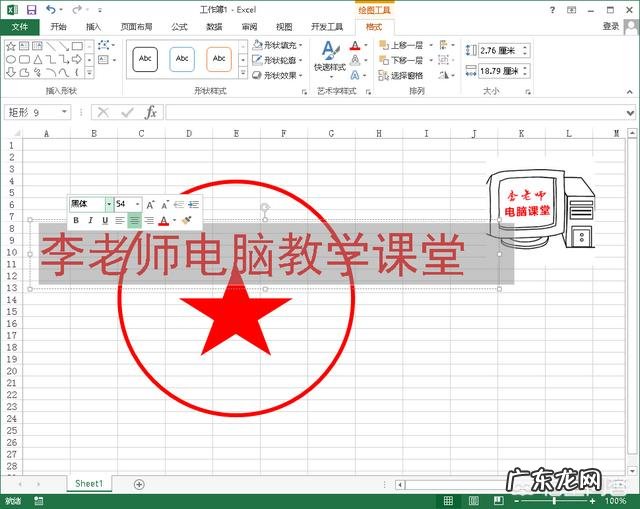Viewport: 640px width, 509px height.
Task: Click the Edit Shape icon
Action: click(x=104, y=45)
